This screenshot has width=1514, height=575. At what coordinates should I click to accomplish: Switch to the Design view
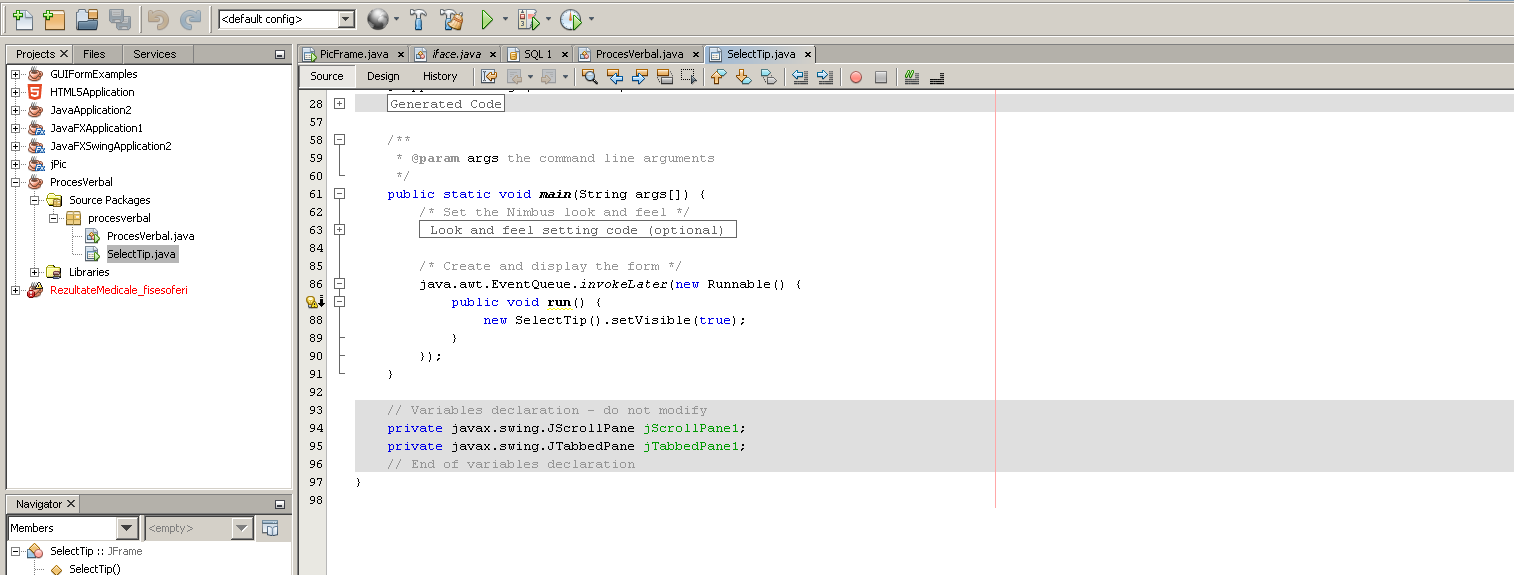tap(383, 76)
